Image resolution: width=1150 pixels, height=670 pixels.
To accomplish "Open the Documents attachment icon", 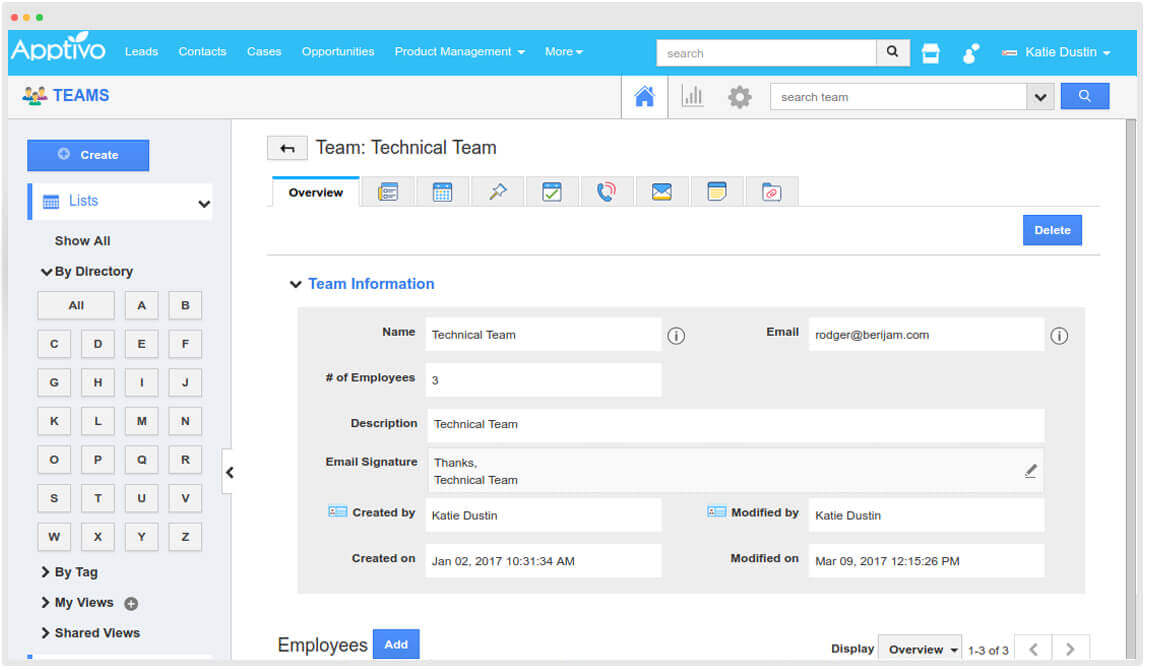I will pyautogui.click(x=772, y=190).
